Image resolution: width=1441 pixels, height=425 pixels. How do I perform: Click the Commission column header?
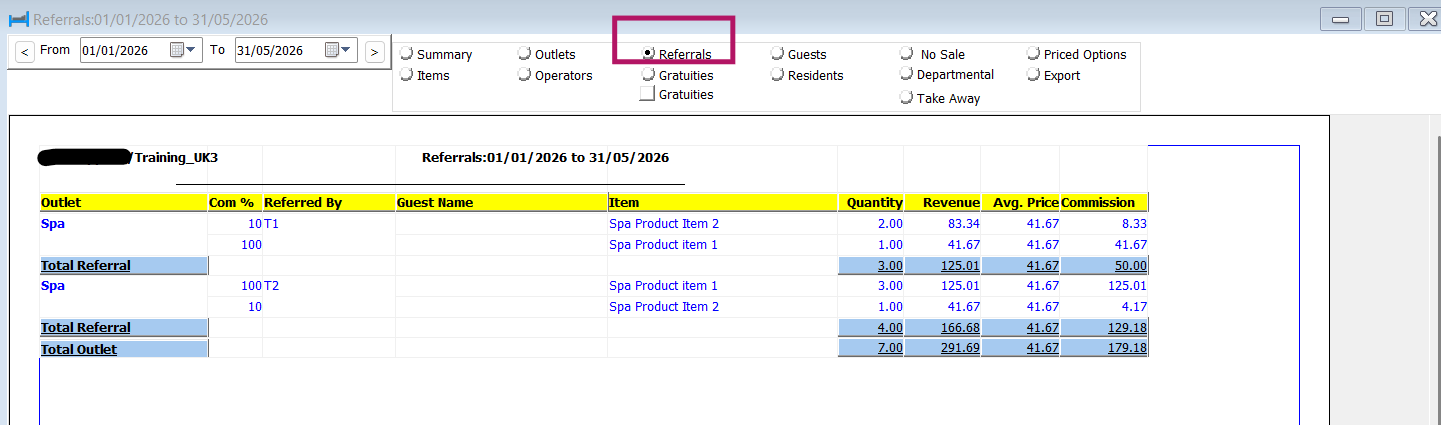pos(1104,202)
